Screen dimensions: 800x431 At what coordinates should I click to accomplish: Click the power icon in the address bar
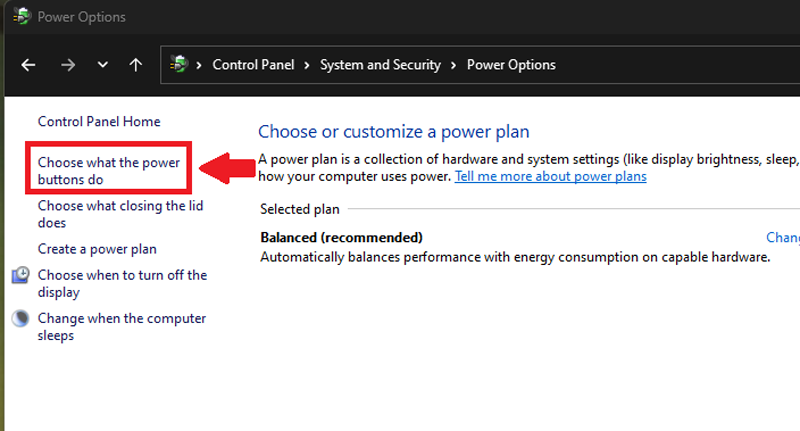(180, 65)
